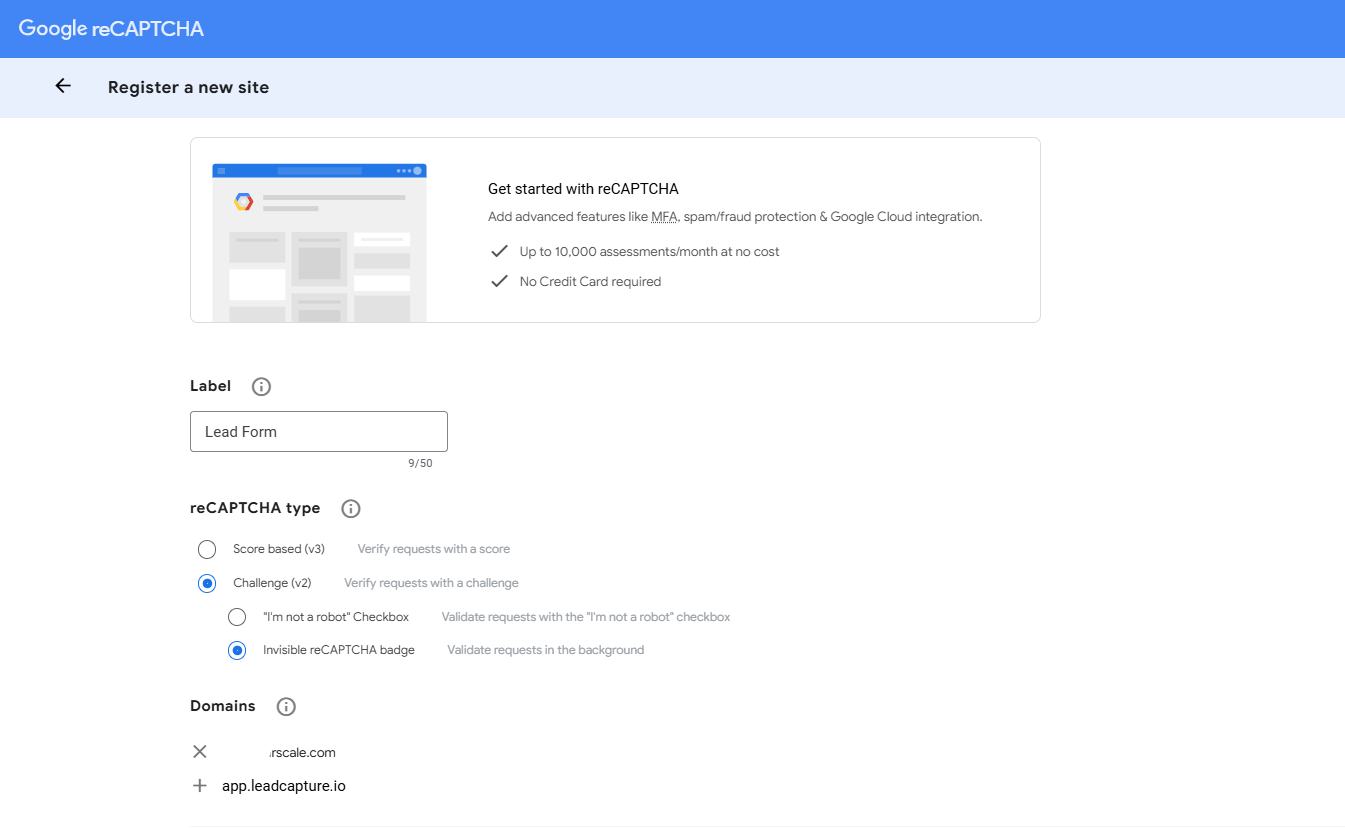1345x828 pixels.
Task: Remove the rscale.com domain with X
Action: (200, 752)
